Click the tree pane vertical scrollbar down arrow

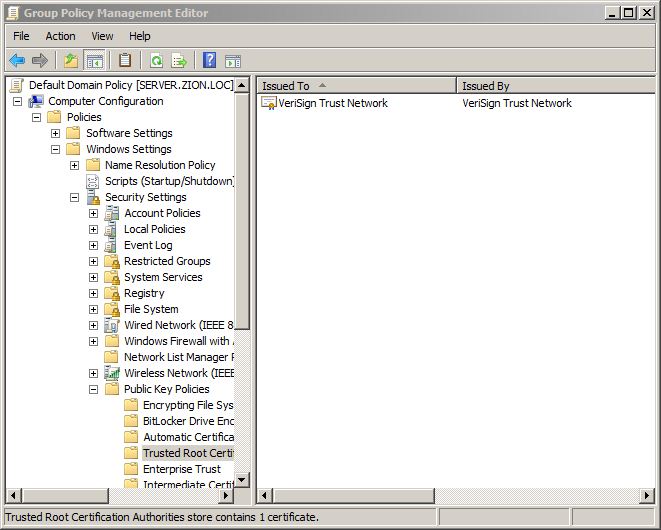(x=242, y=480)
